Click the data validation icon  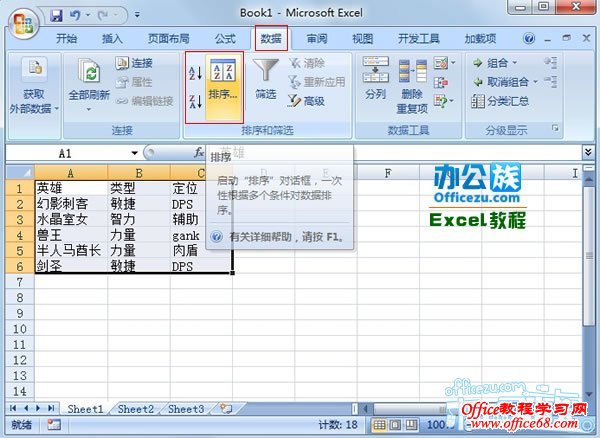point(440,63)
